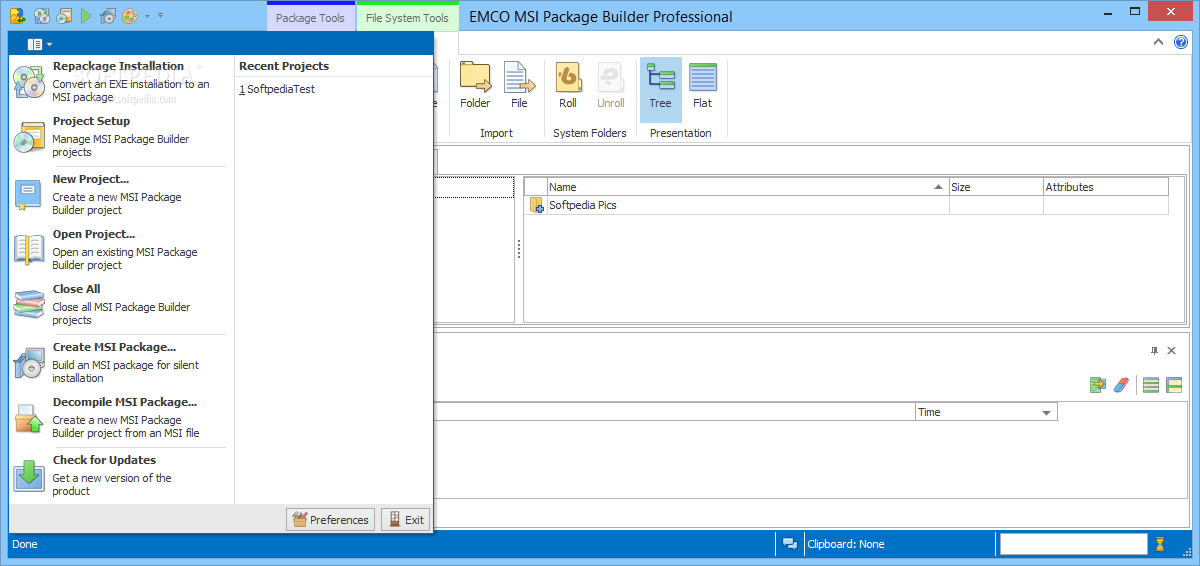Click the application logo icon in title bar
1200x566 pixels.
point(17,16)
